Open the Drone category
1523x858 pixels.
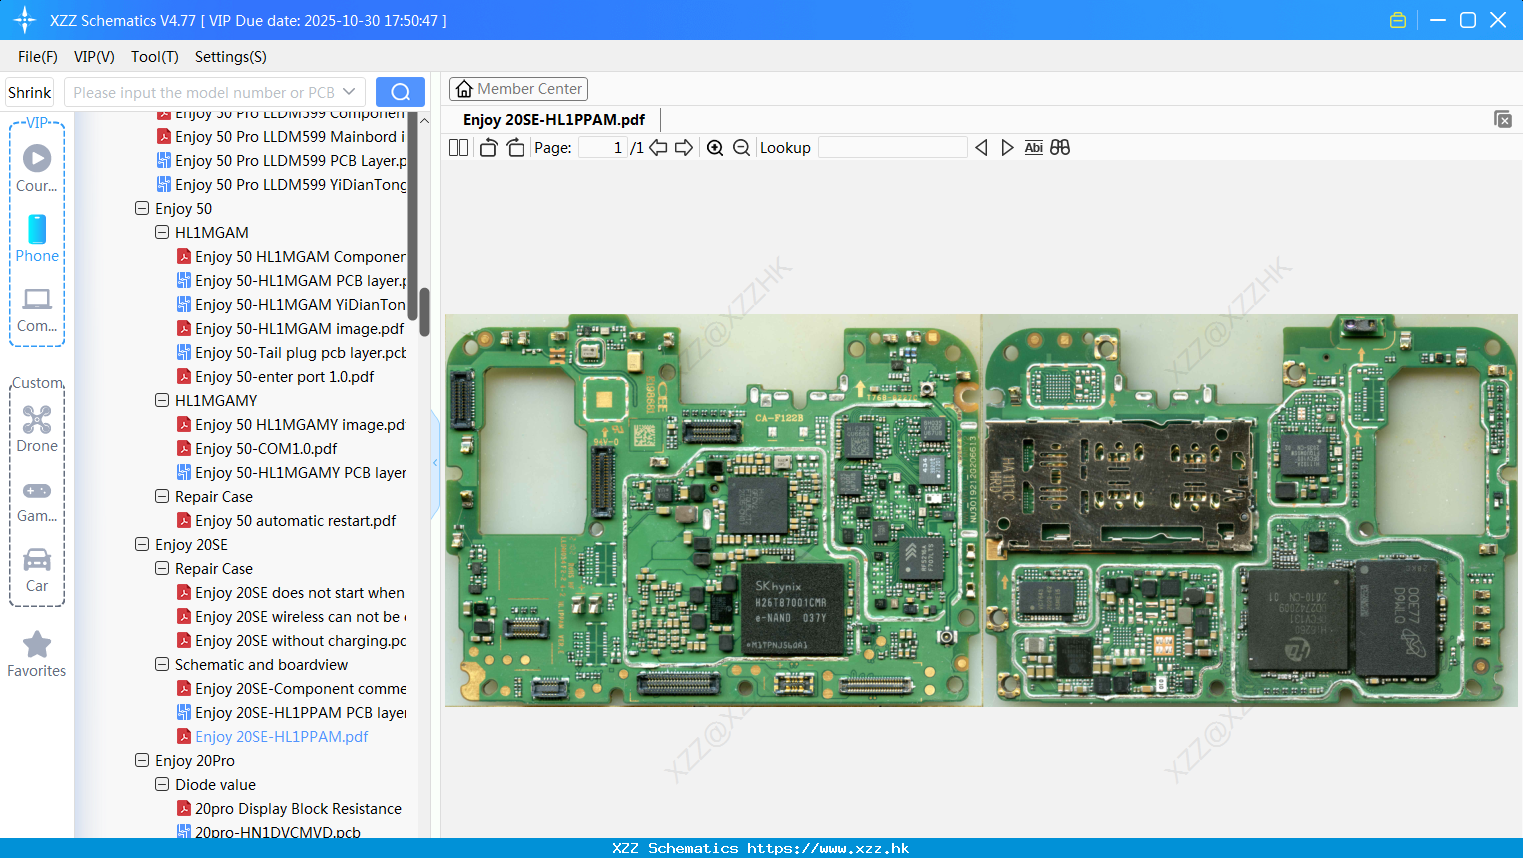37,429
